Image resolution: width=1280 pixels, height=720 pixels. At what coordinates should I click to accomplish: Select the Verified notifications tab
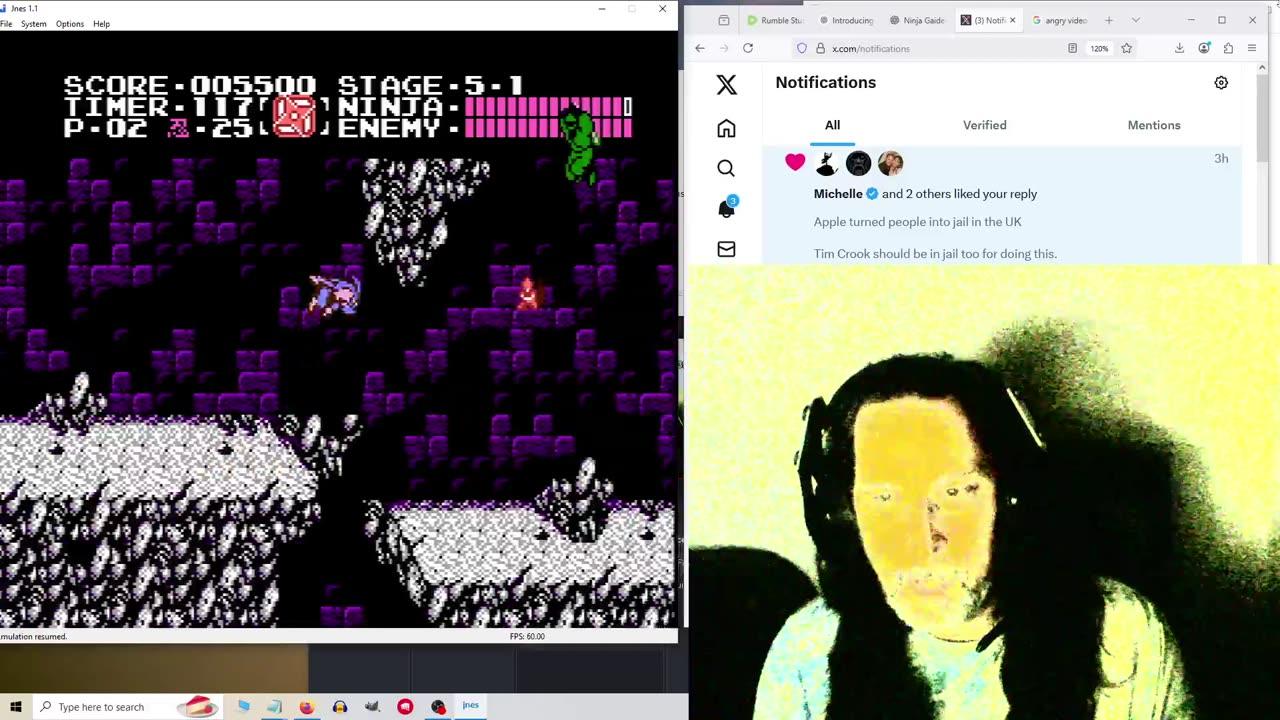click(x=985, y=125)
